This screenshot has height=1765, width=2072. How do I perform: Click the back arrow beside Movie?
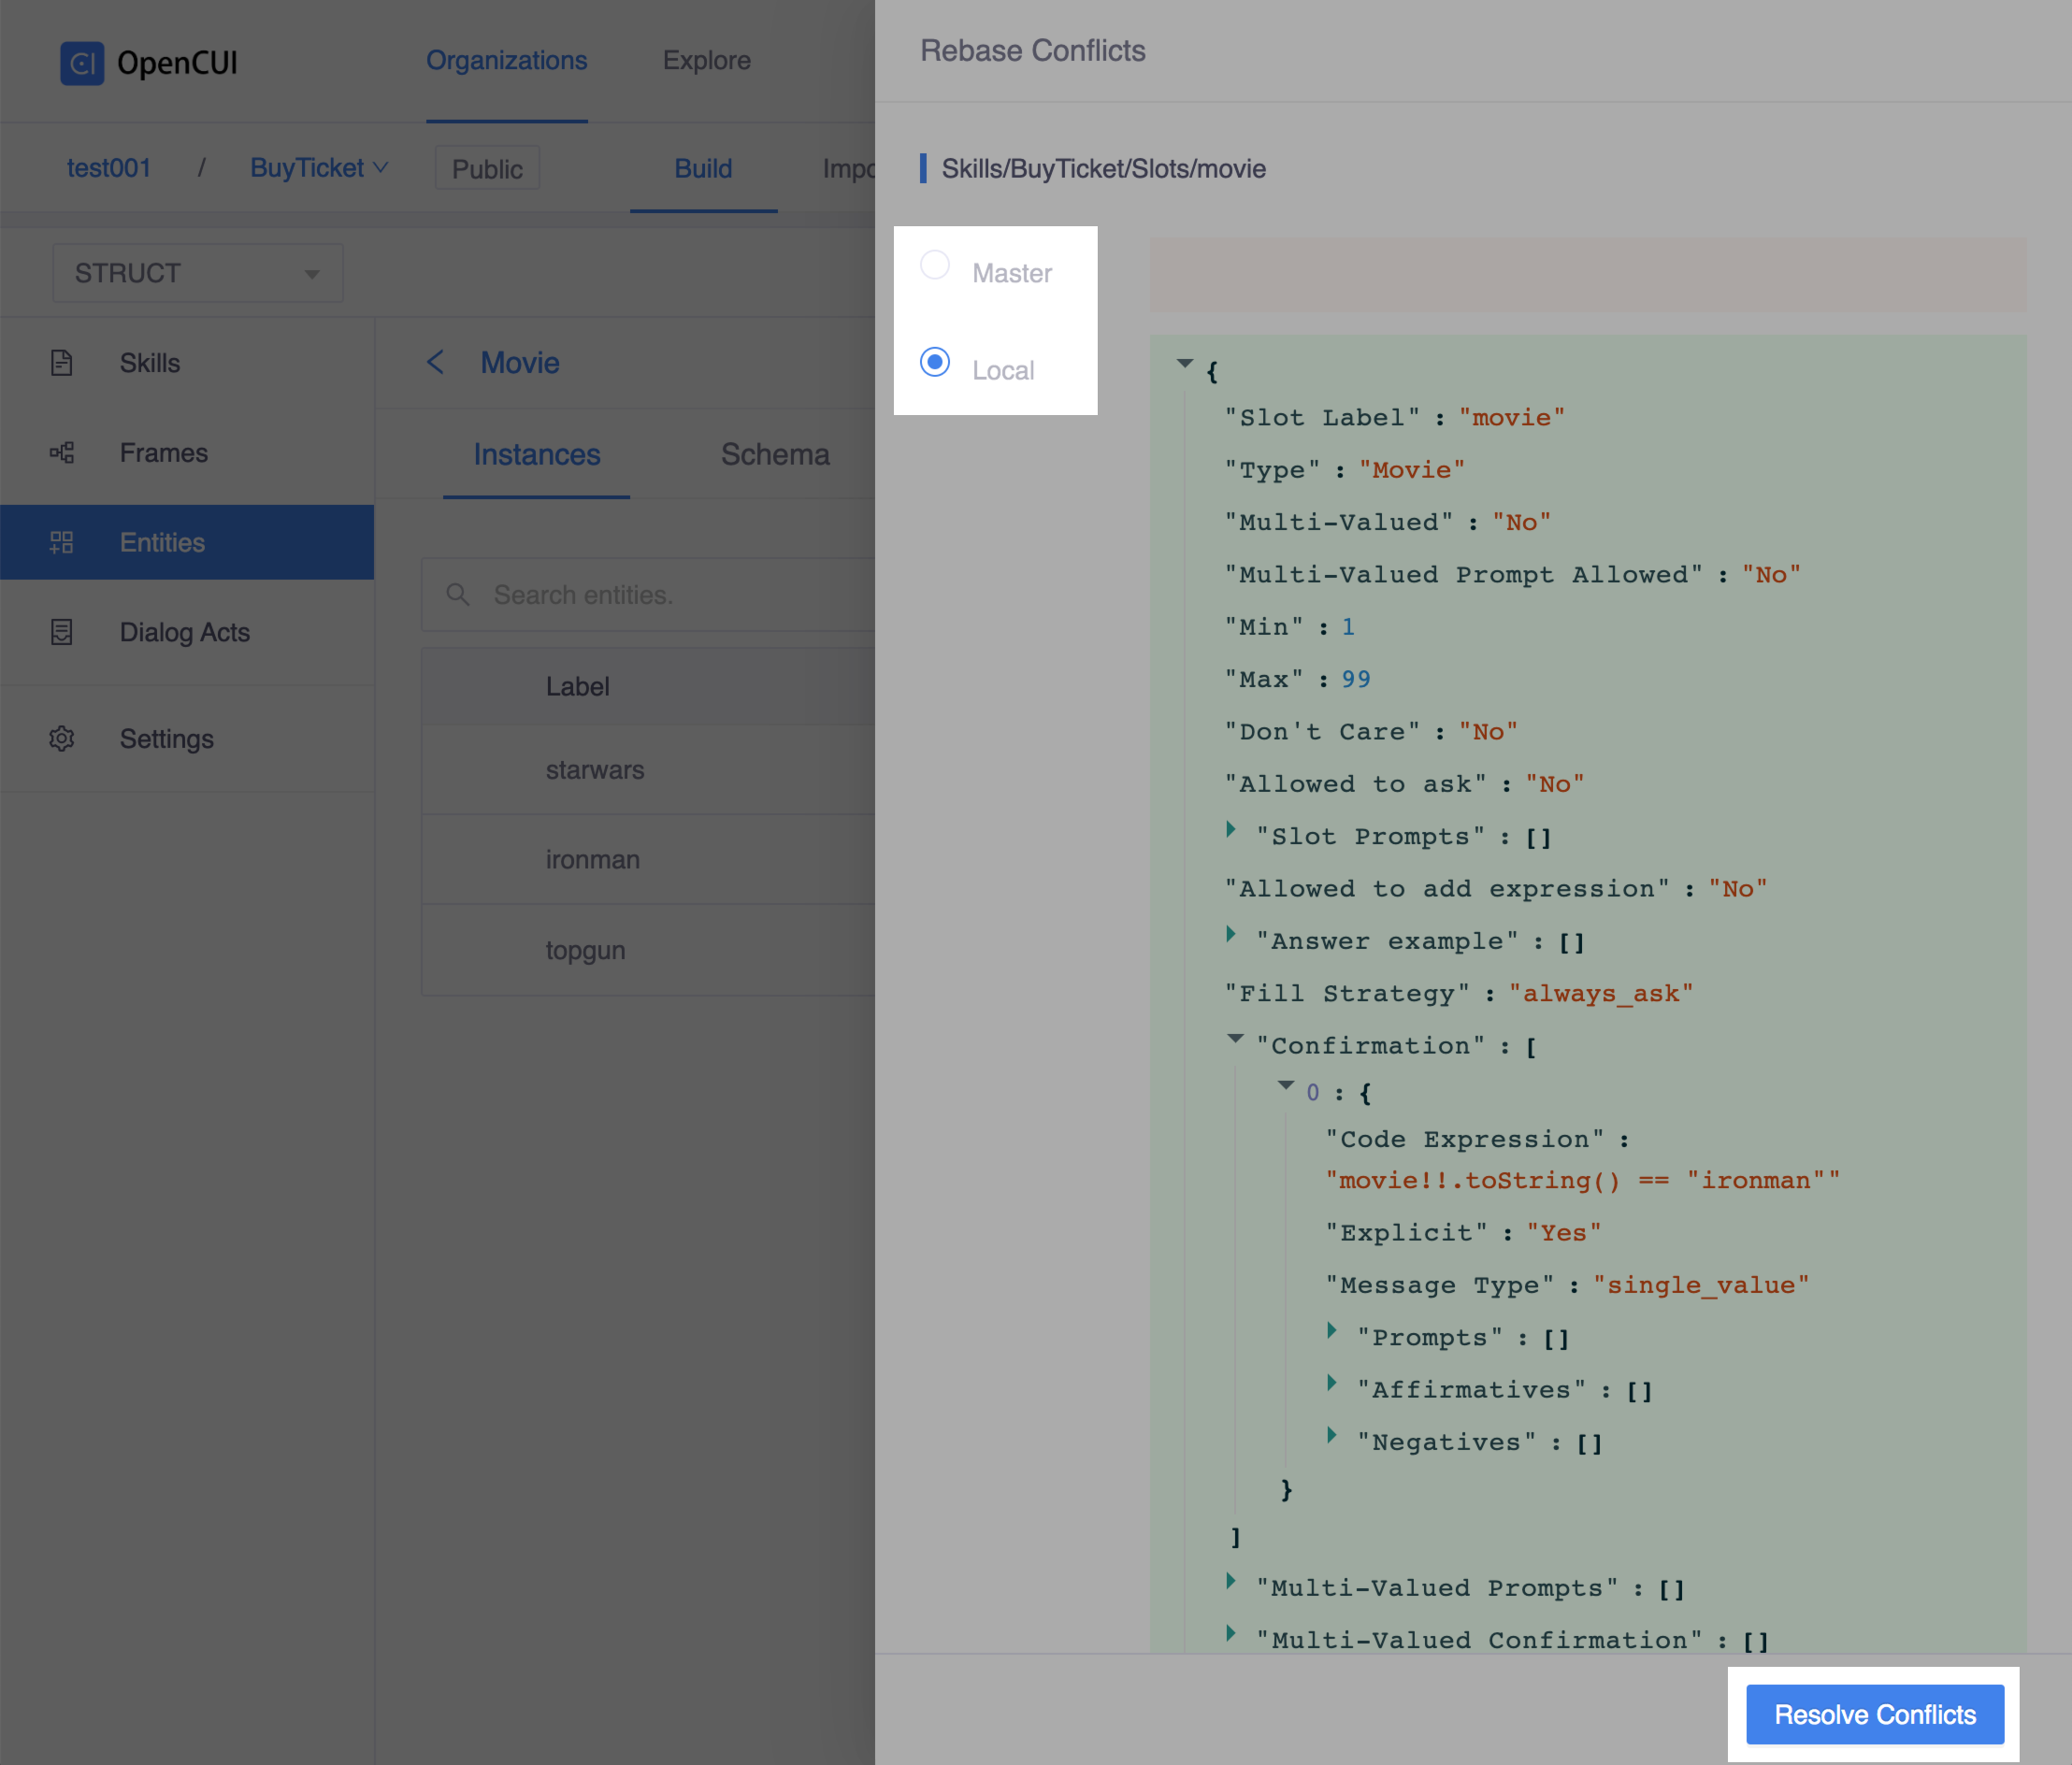pyautogui.click(x=436, y=363)
